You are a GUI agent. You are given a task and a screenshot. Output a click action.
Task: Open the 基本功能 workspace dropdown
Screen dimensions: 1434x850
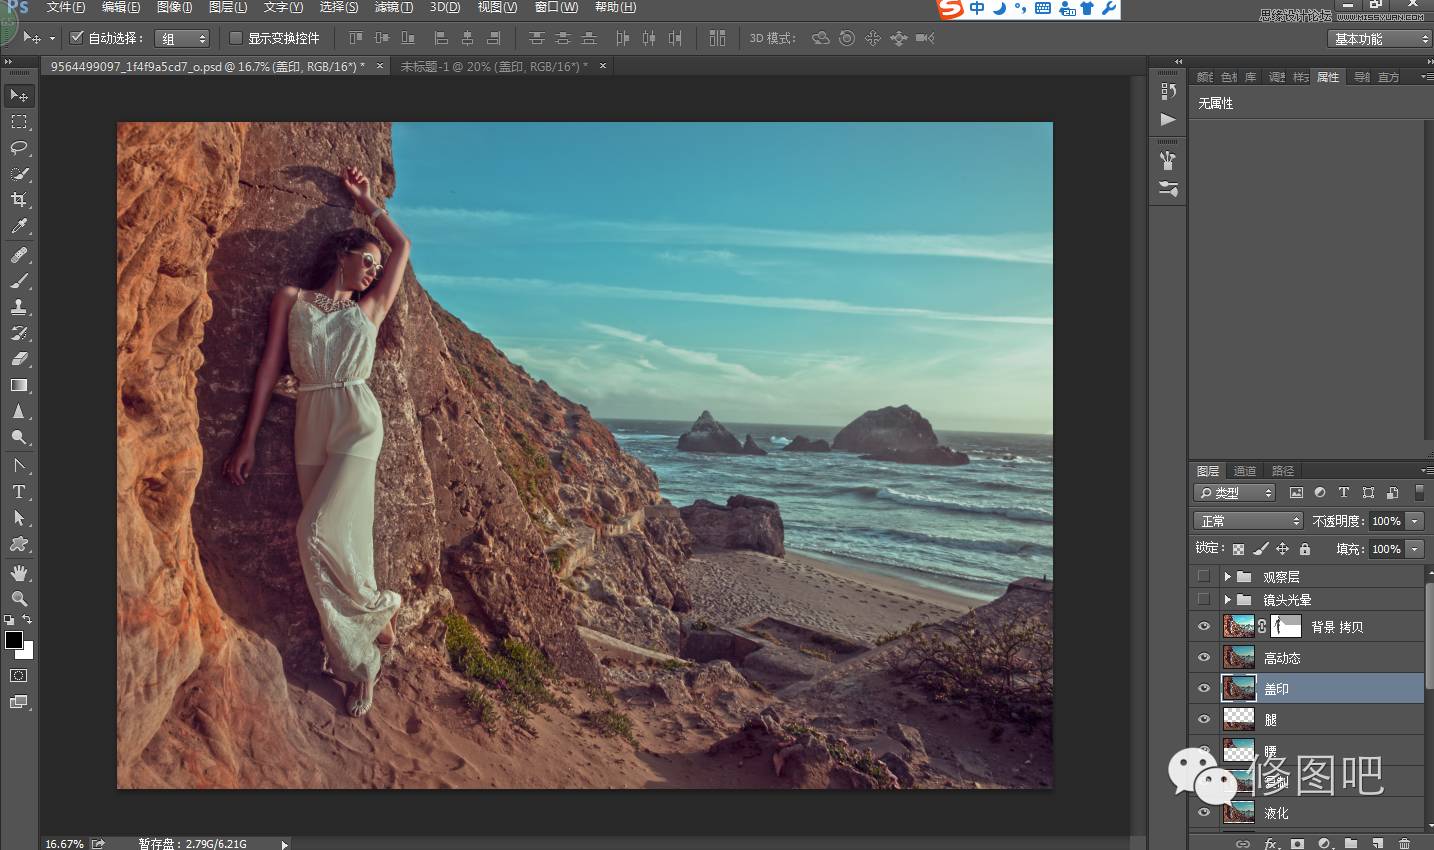click(1381, 38)
